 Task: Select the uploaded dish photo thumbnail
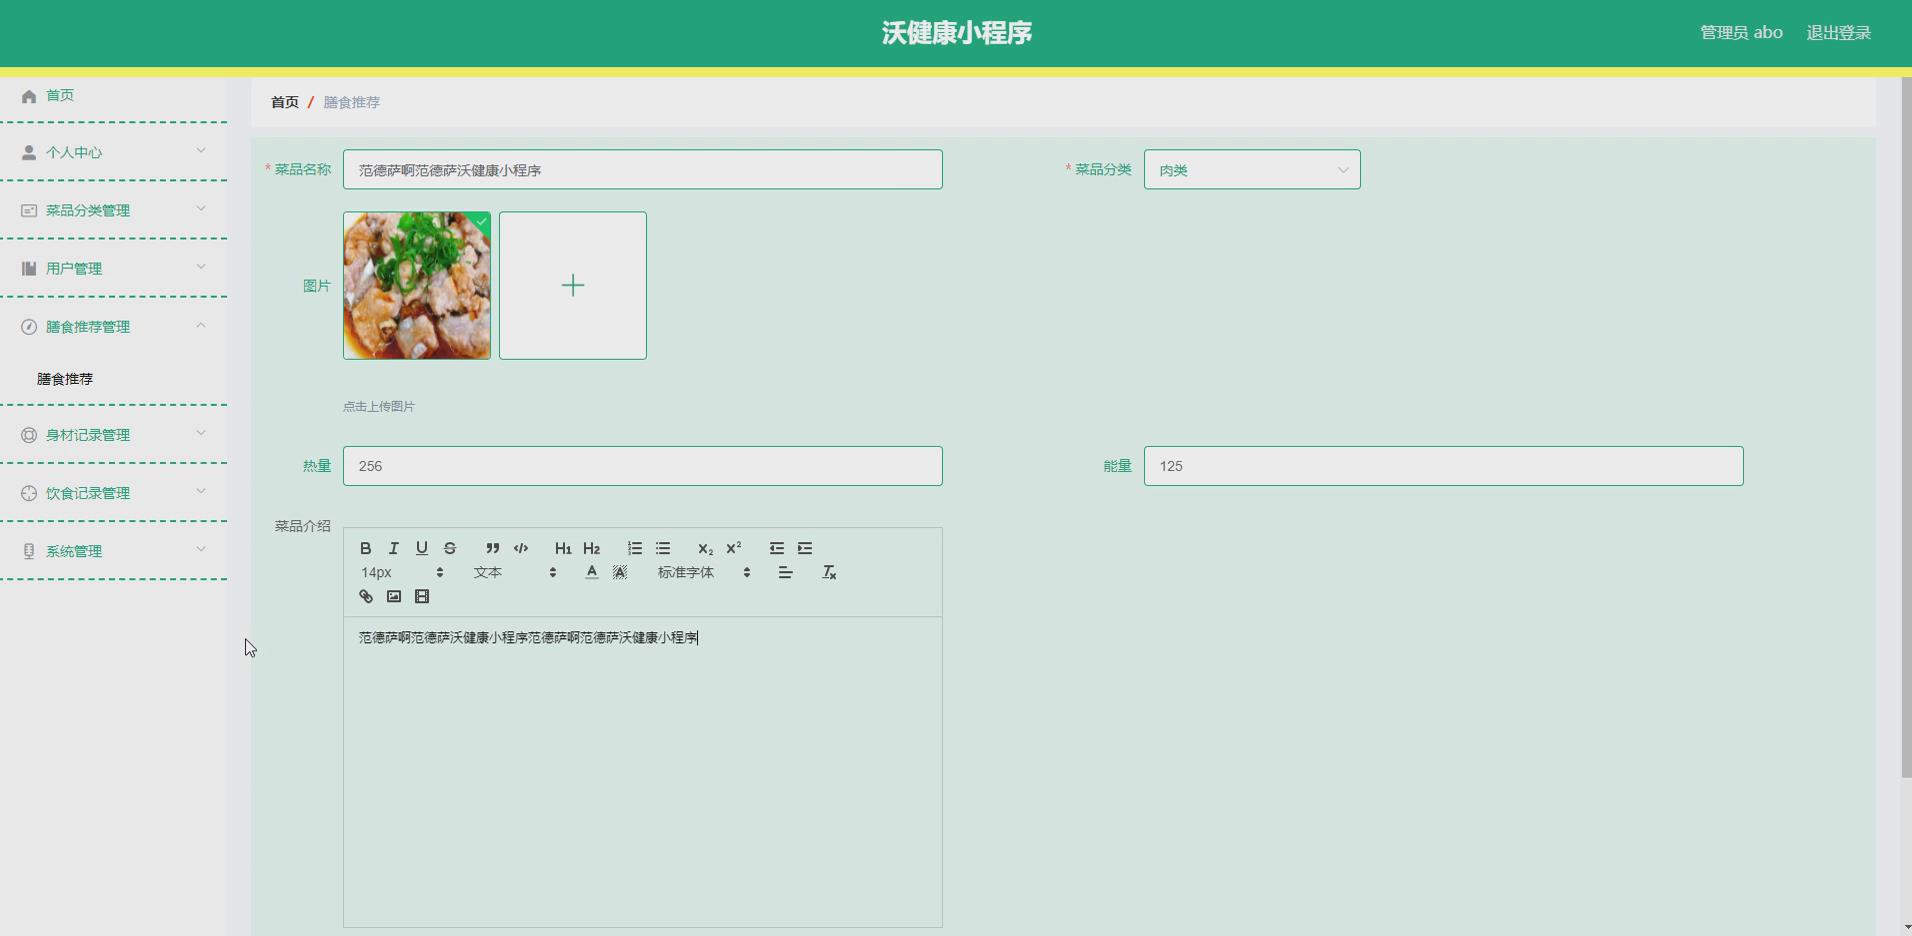coord(417,285)
